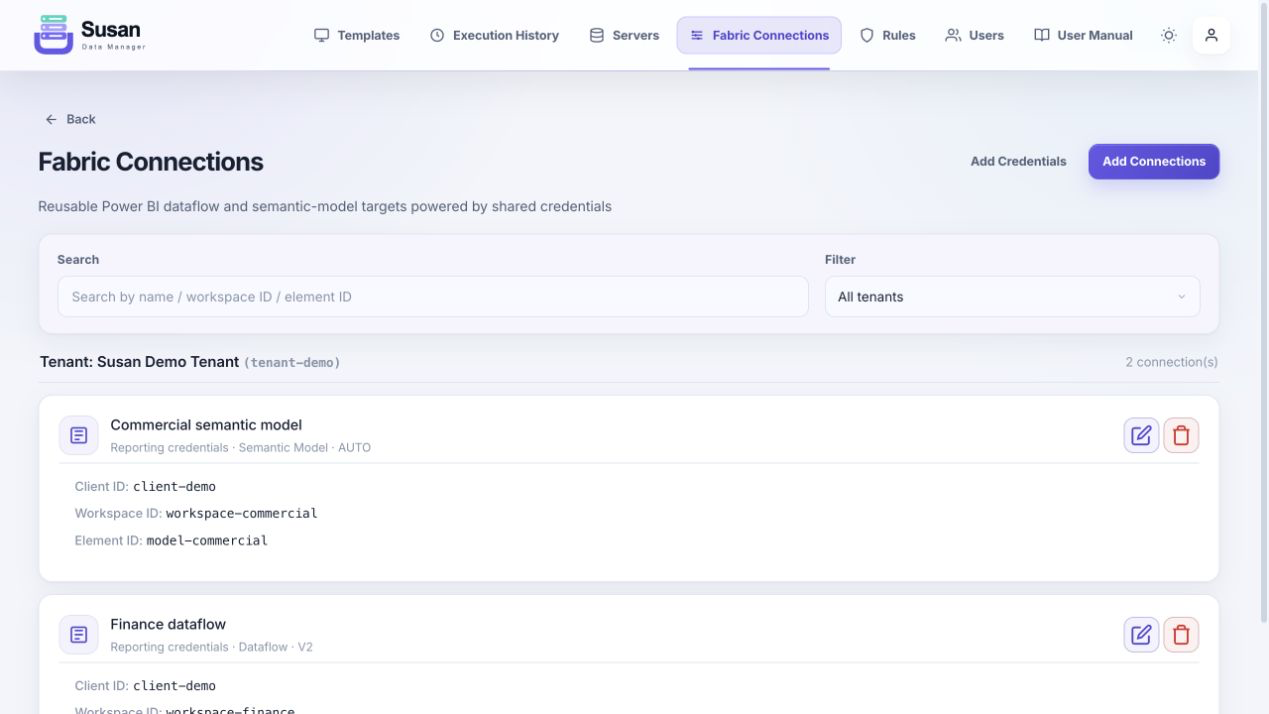
Task: Open the user profile menu icon
Action: [1211, 35]
